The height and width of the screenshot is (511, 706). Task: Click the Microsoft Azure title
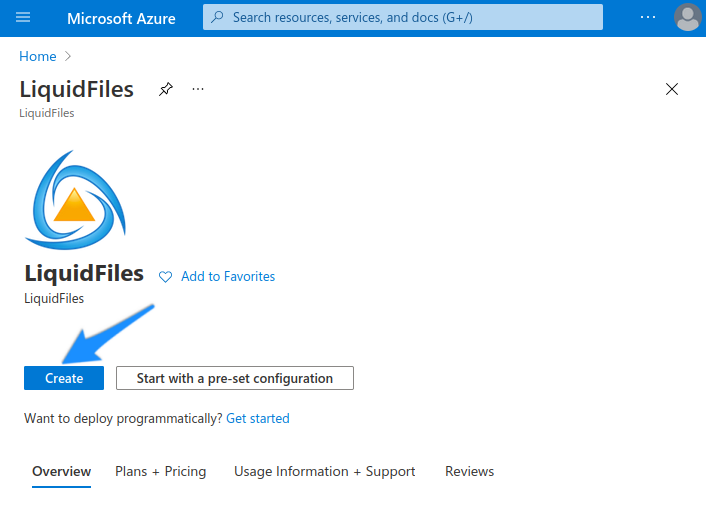coord(121,18)
